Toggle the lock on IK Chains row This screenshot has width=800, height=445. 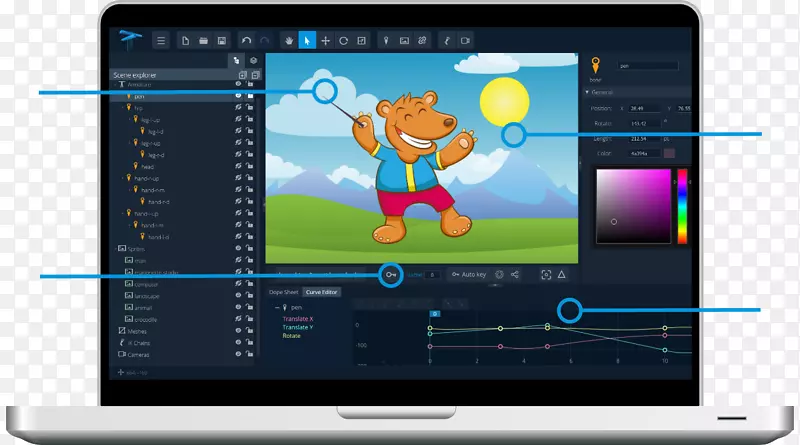tap(249, 342)
